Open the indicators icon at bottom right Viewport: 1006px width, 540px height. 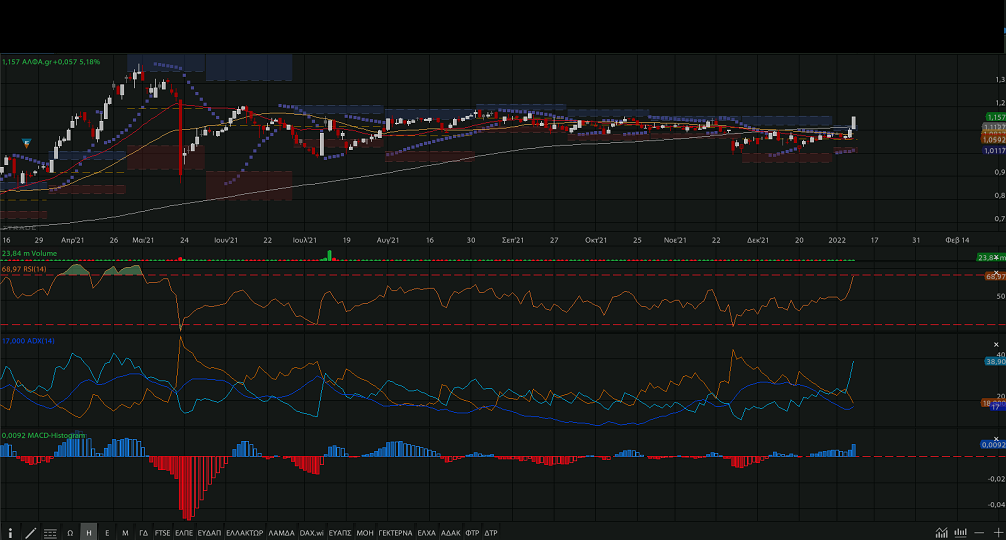961,533
